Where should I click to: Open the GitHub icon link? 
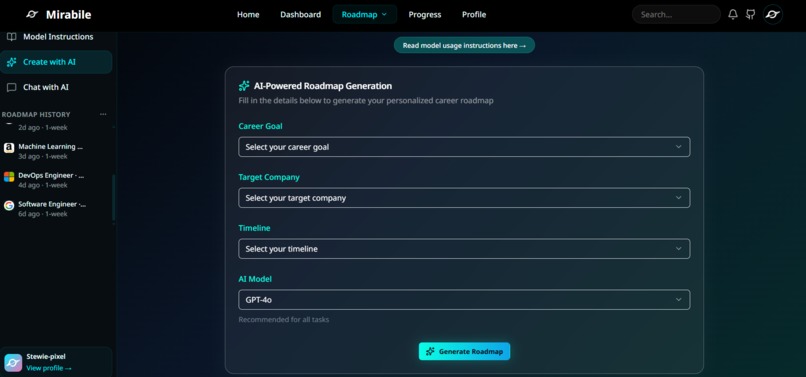point(750,14)
